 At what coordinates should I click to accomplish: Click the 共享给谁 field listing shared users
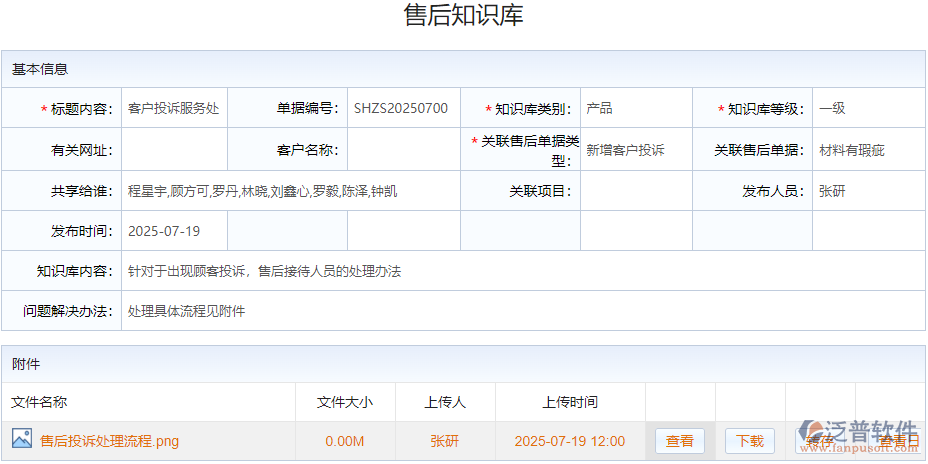point(290,191)
